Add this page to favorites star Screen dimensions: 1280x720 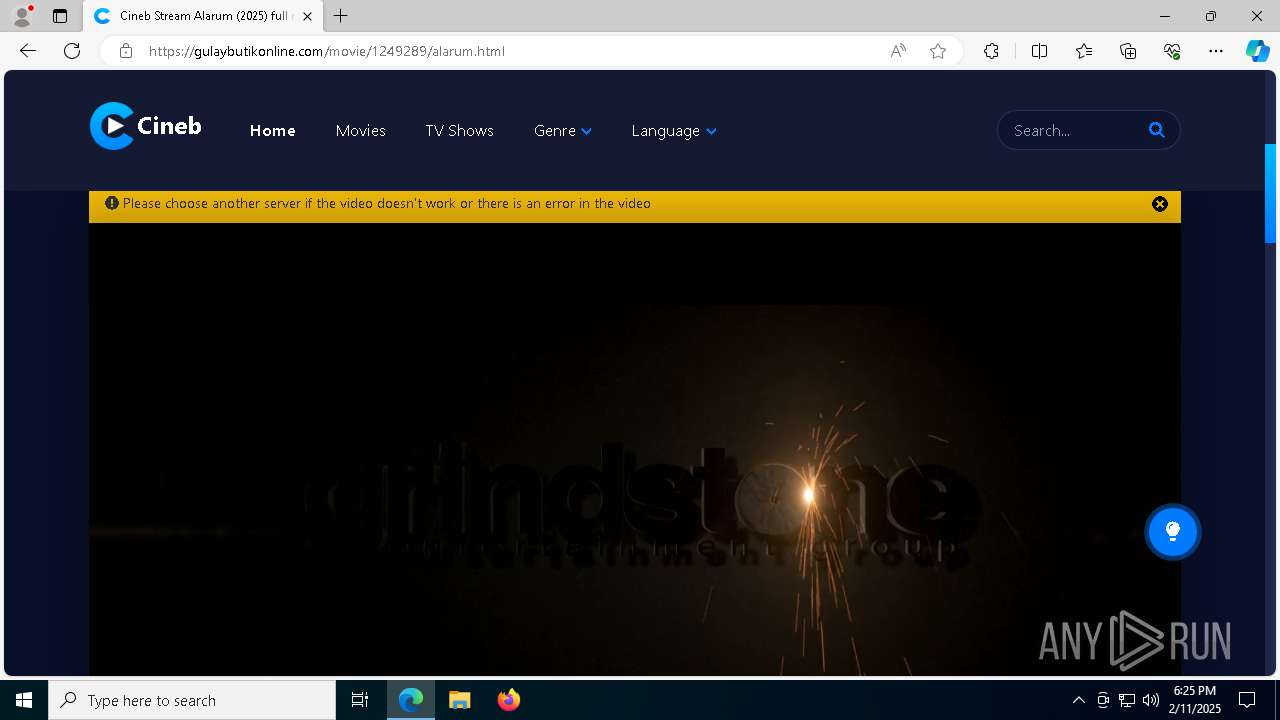click(938, 51)
